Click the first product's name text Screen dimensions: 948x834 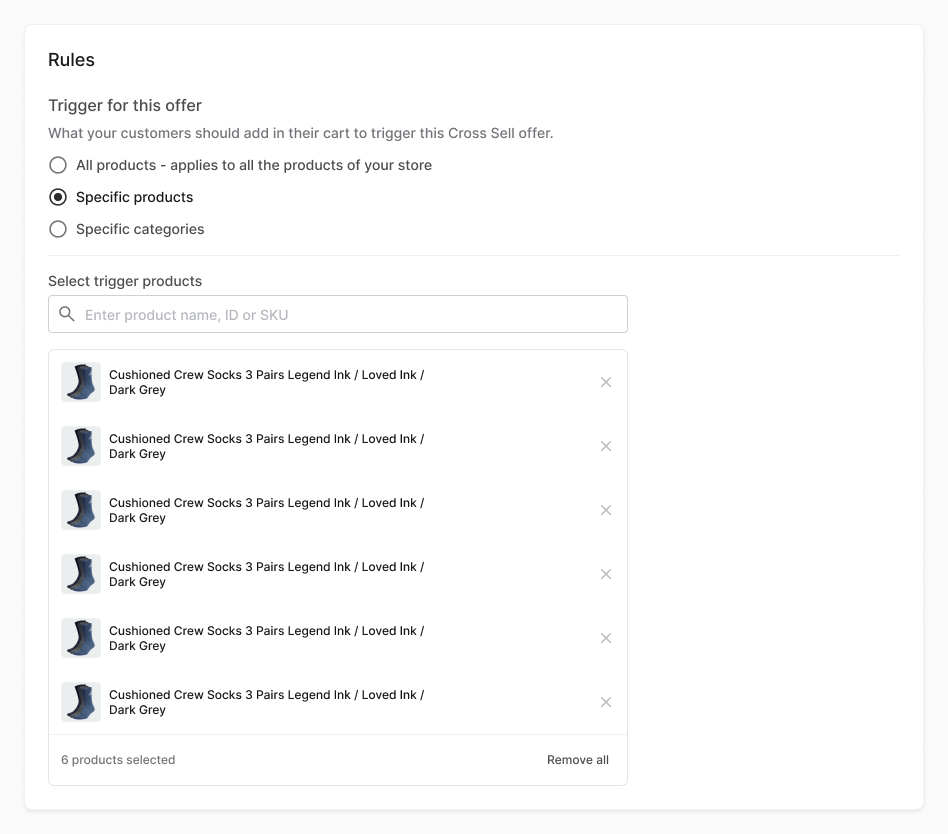point(267,382)
